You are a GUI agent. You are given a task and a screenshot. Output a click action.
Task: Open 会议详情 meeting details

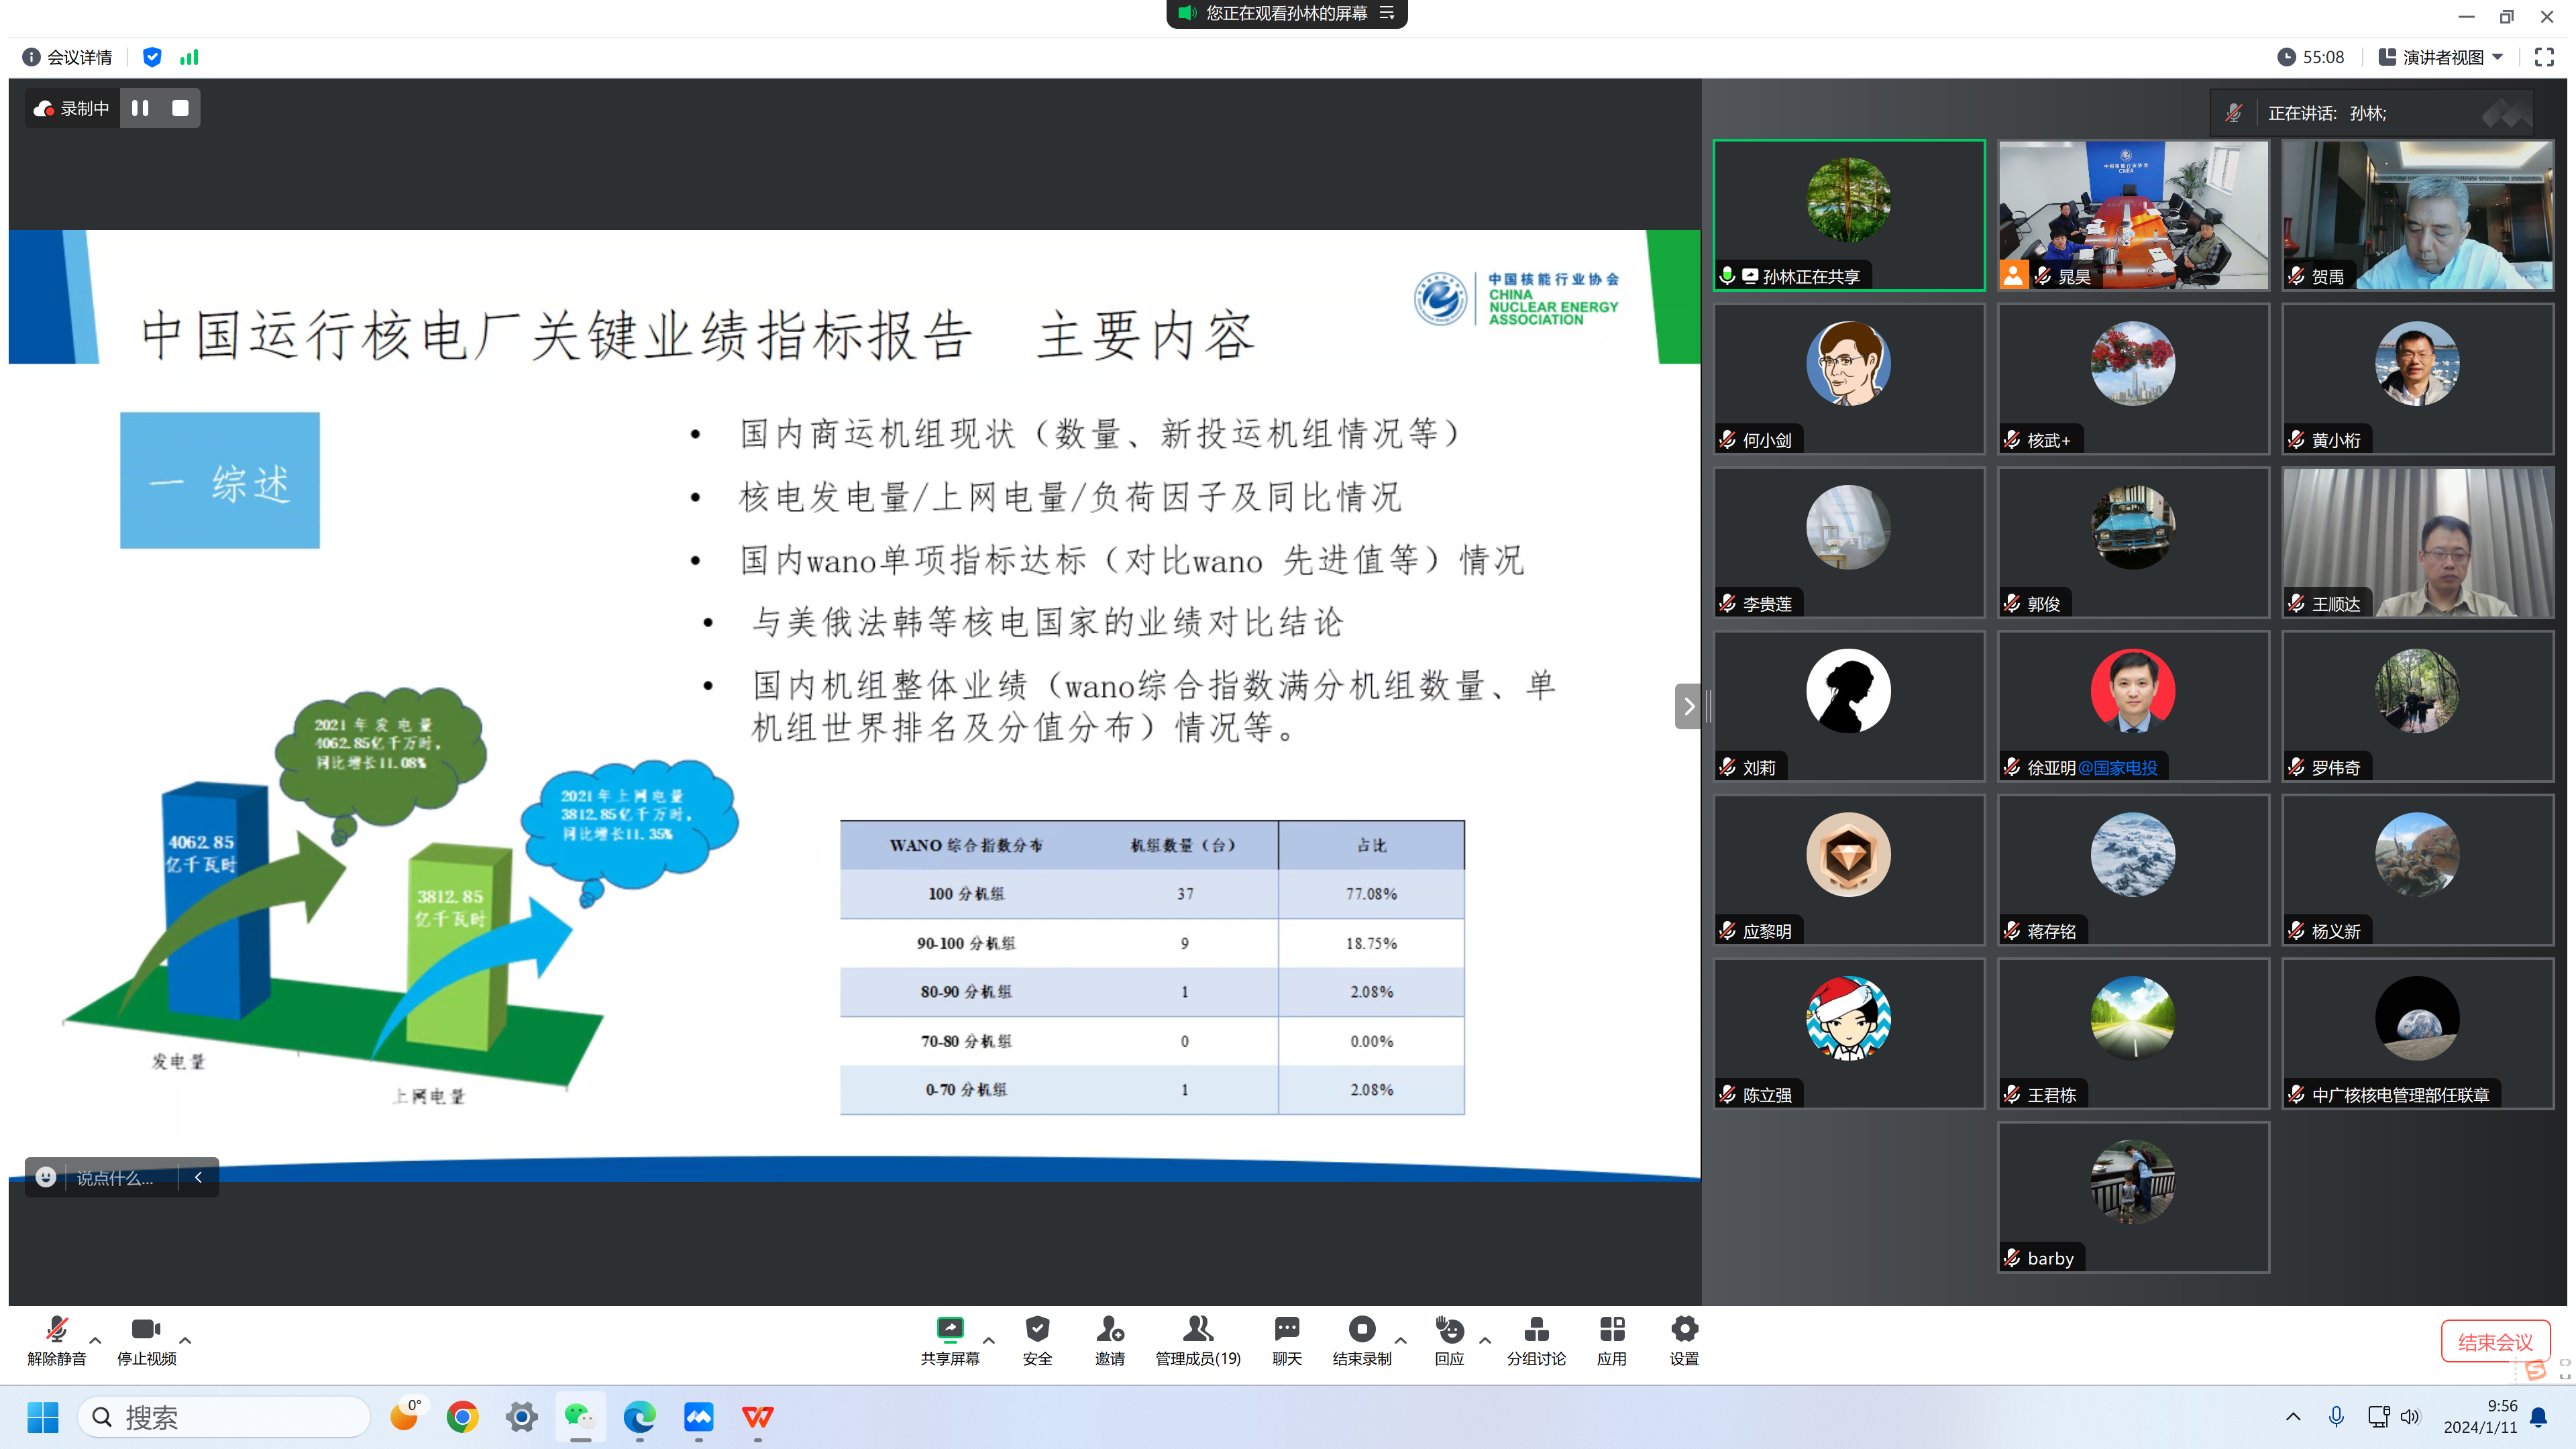click(x=68, y=57)
